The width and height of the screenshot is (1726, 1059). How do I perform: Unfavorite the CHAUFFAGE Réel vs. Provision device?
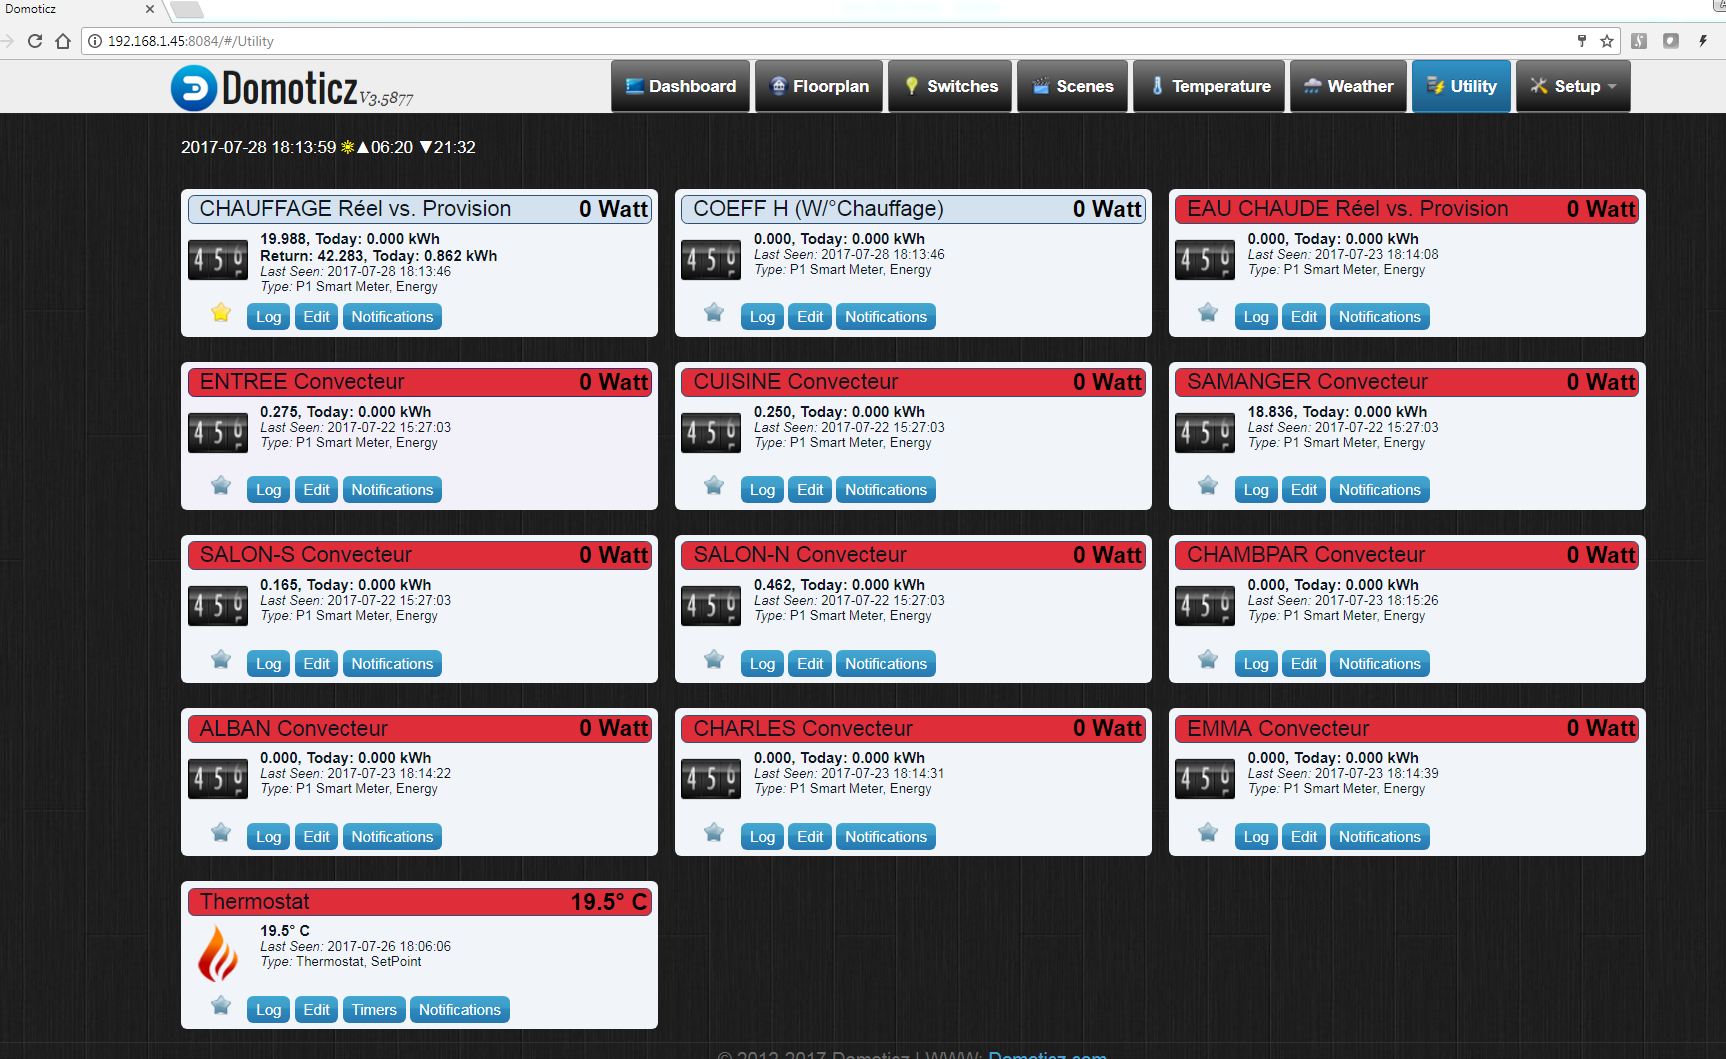point(221,314)
